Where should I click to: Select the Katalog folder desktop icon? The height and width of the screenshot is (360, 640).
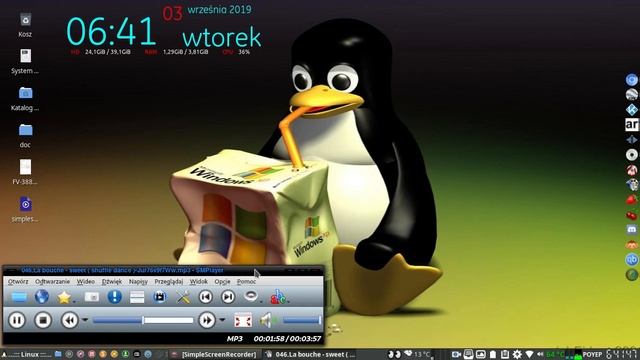[25, 99]
